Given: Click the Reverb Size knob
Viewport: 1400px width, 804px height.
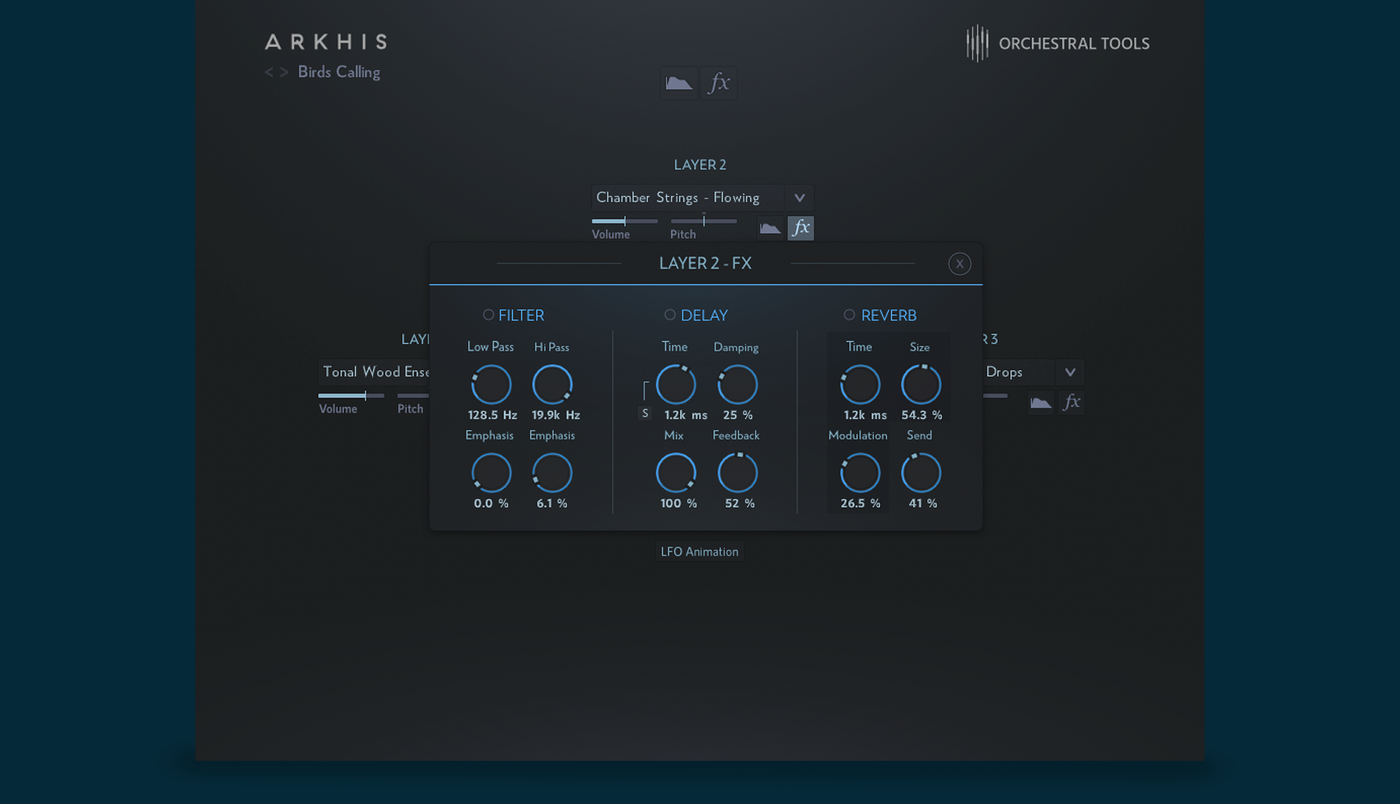Looking at the screenshot, I should click(921, 385).
